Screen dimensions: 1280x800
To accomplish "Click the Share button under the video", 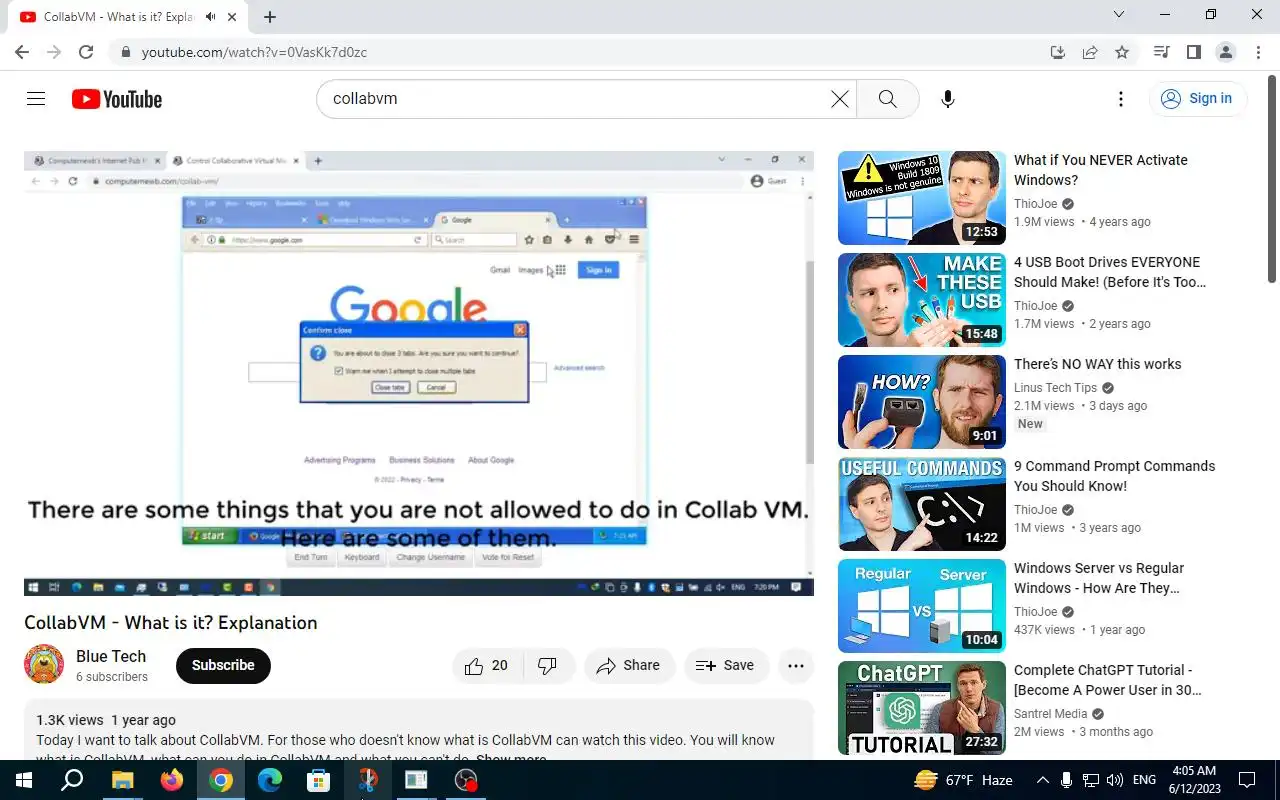I will point(629,666).
